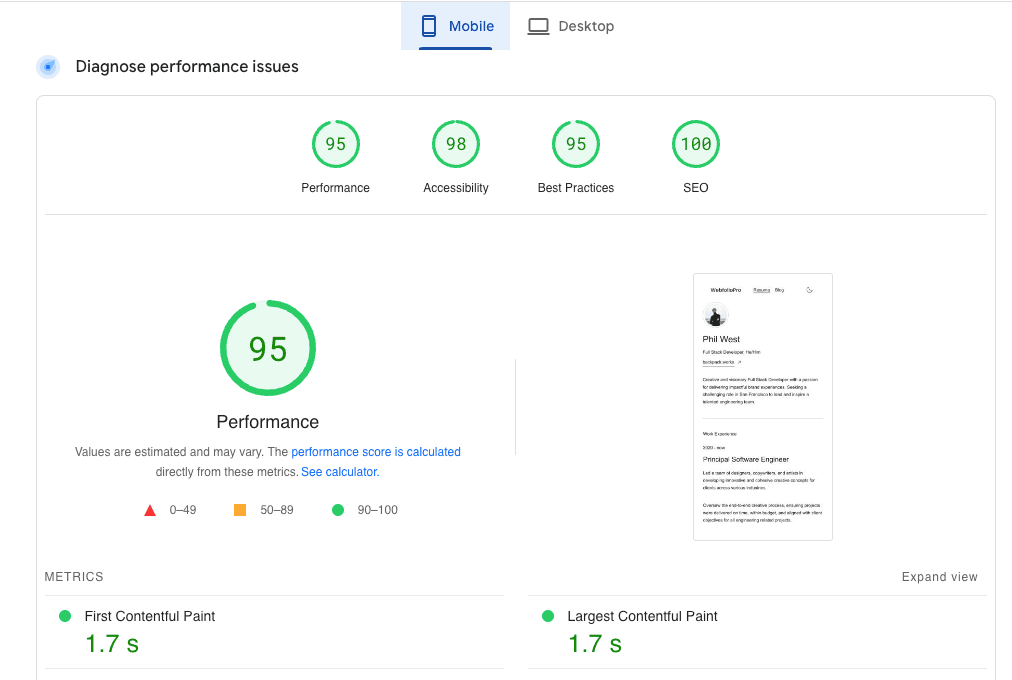Switch to the Desktop tab

(571, 26)
